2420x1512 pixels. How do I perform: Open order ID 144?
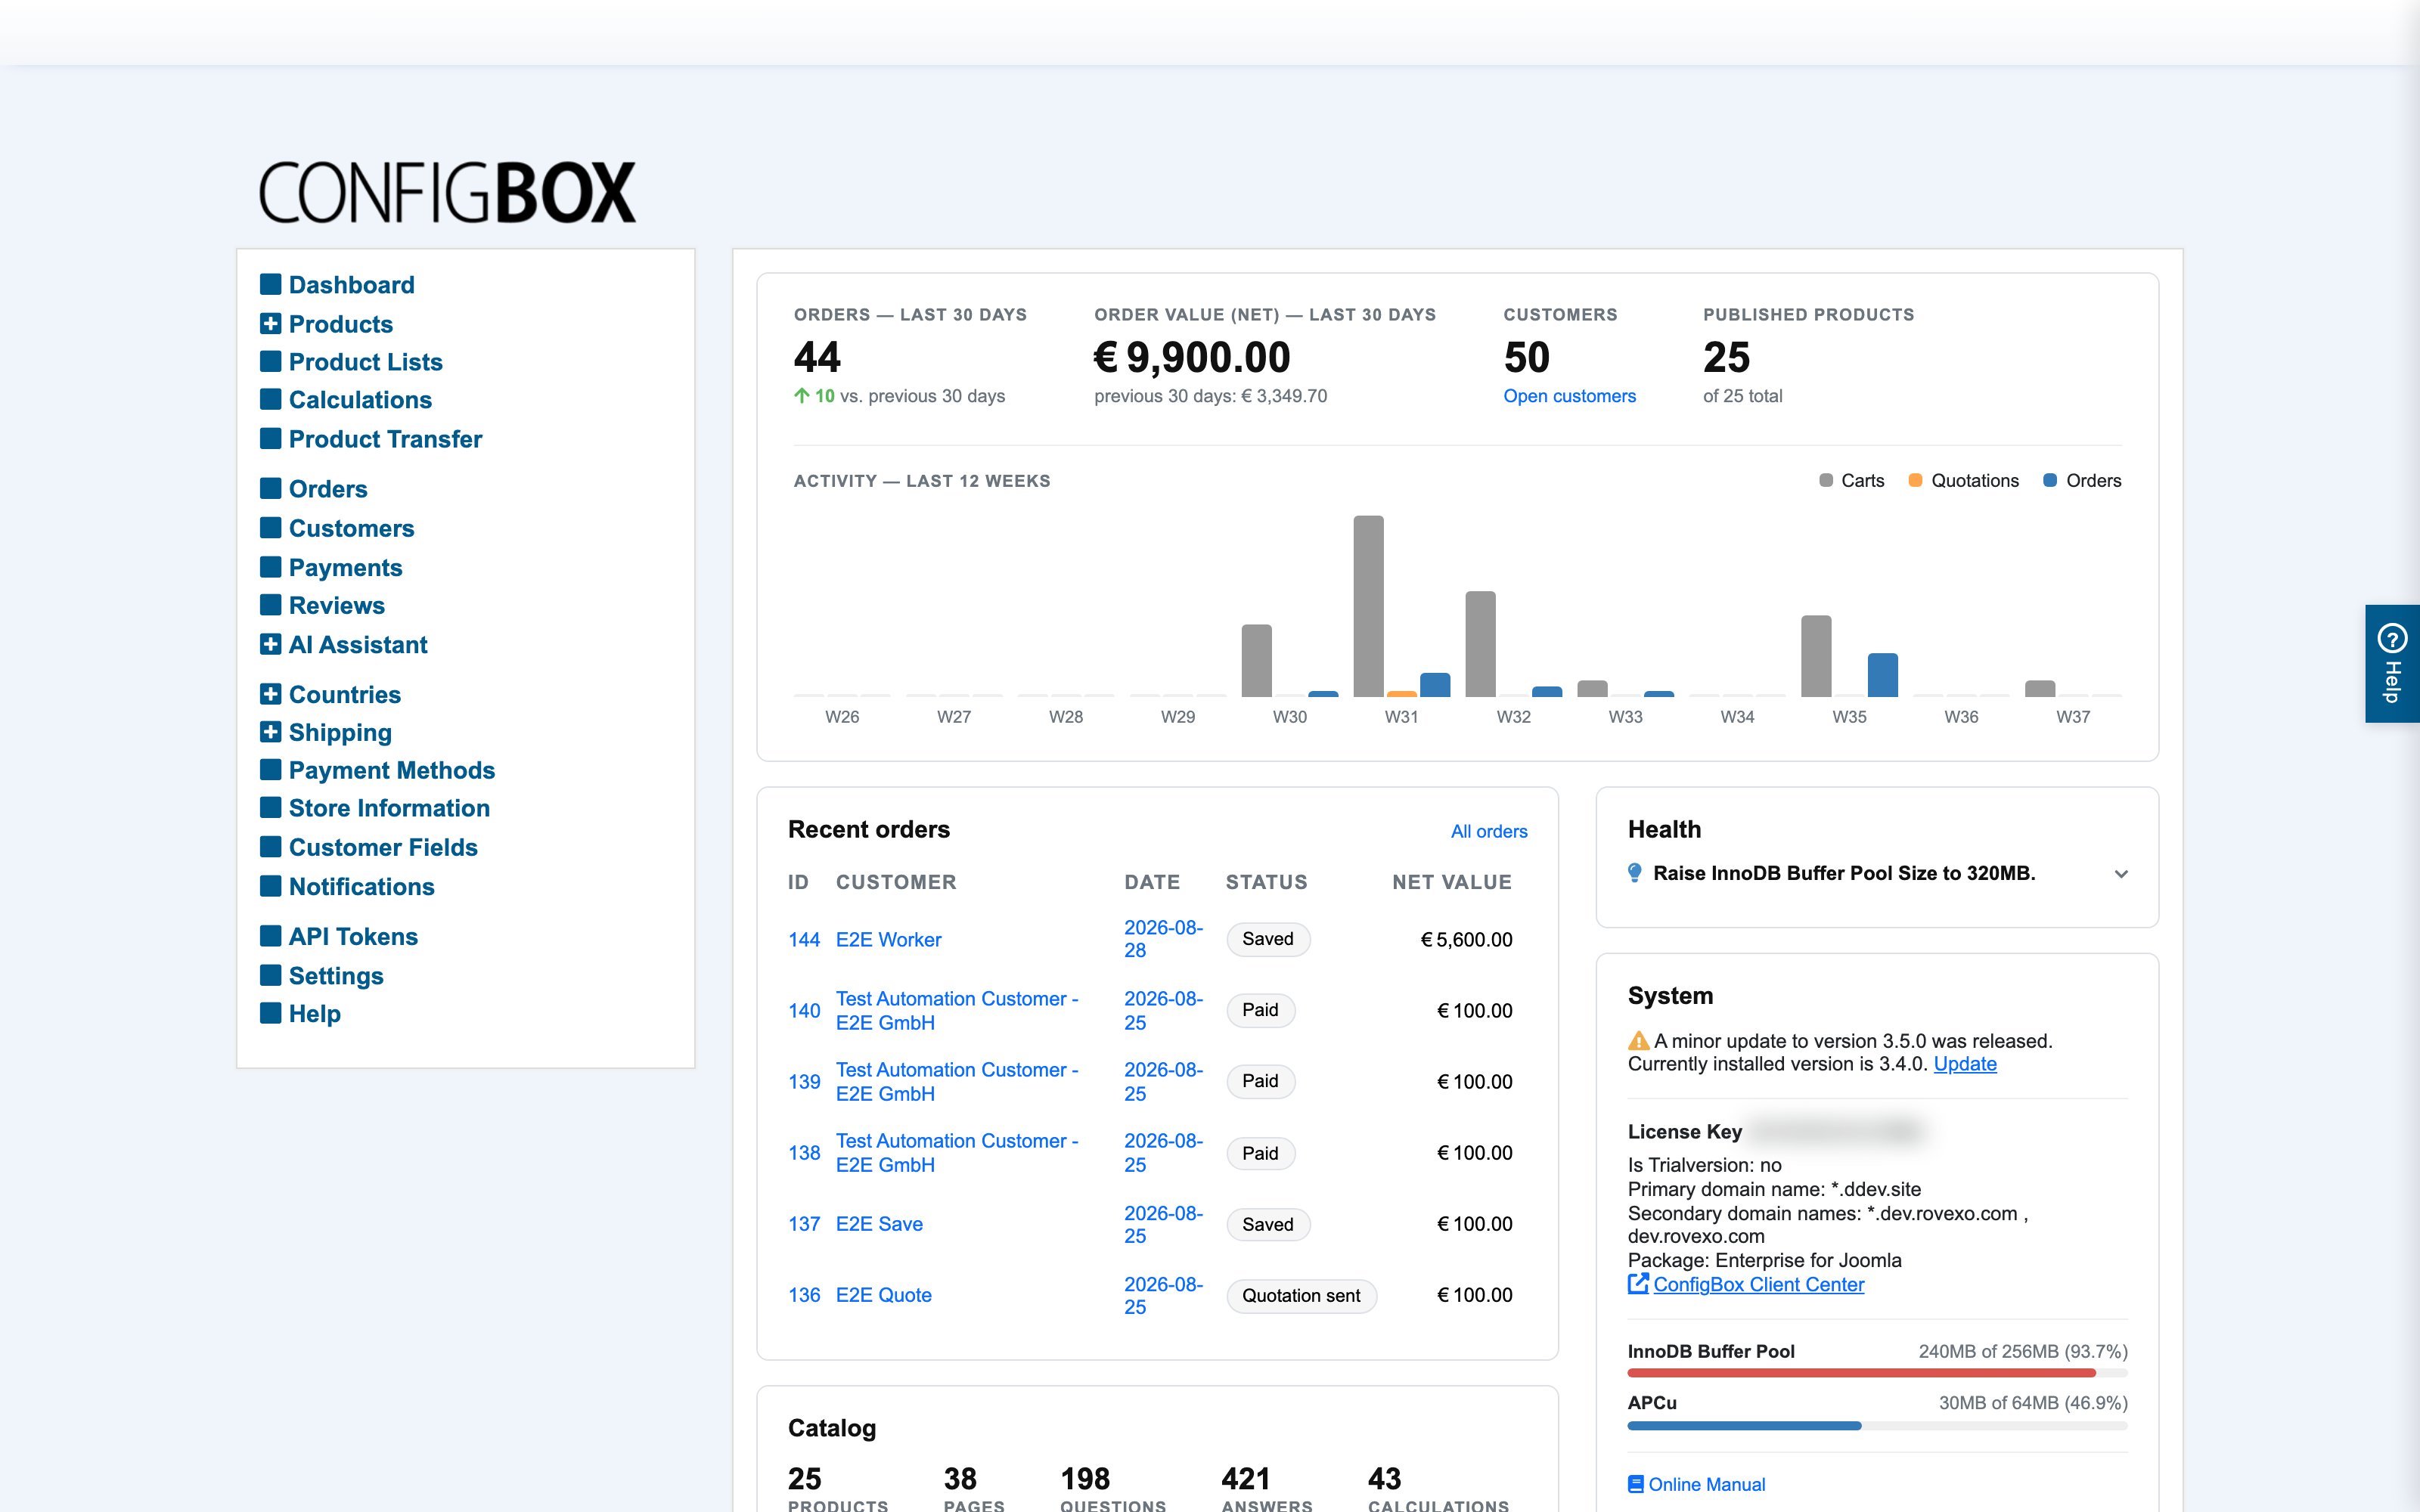(x=804, y=939)
